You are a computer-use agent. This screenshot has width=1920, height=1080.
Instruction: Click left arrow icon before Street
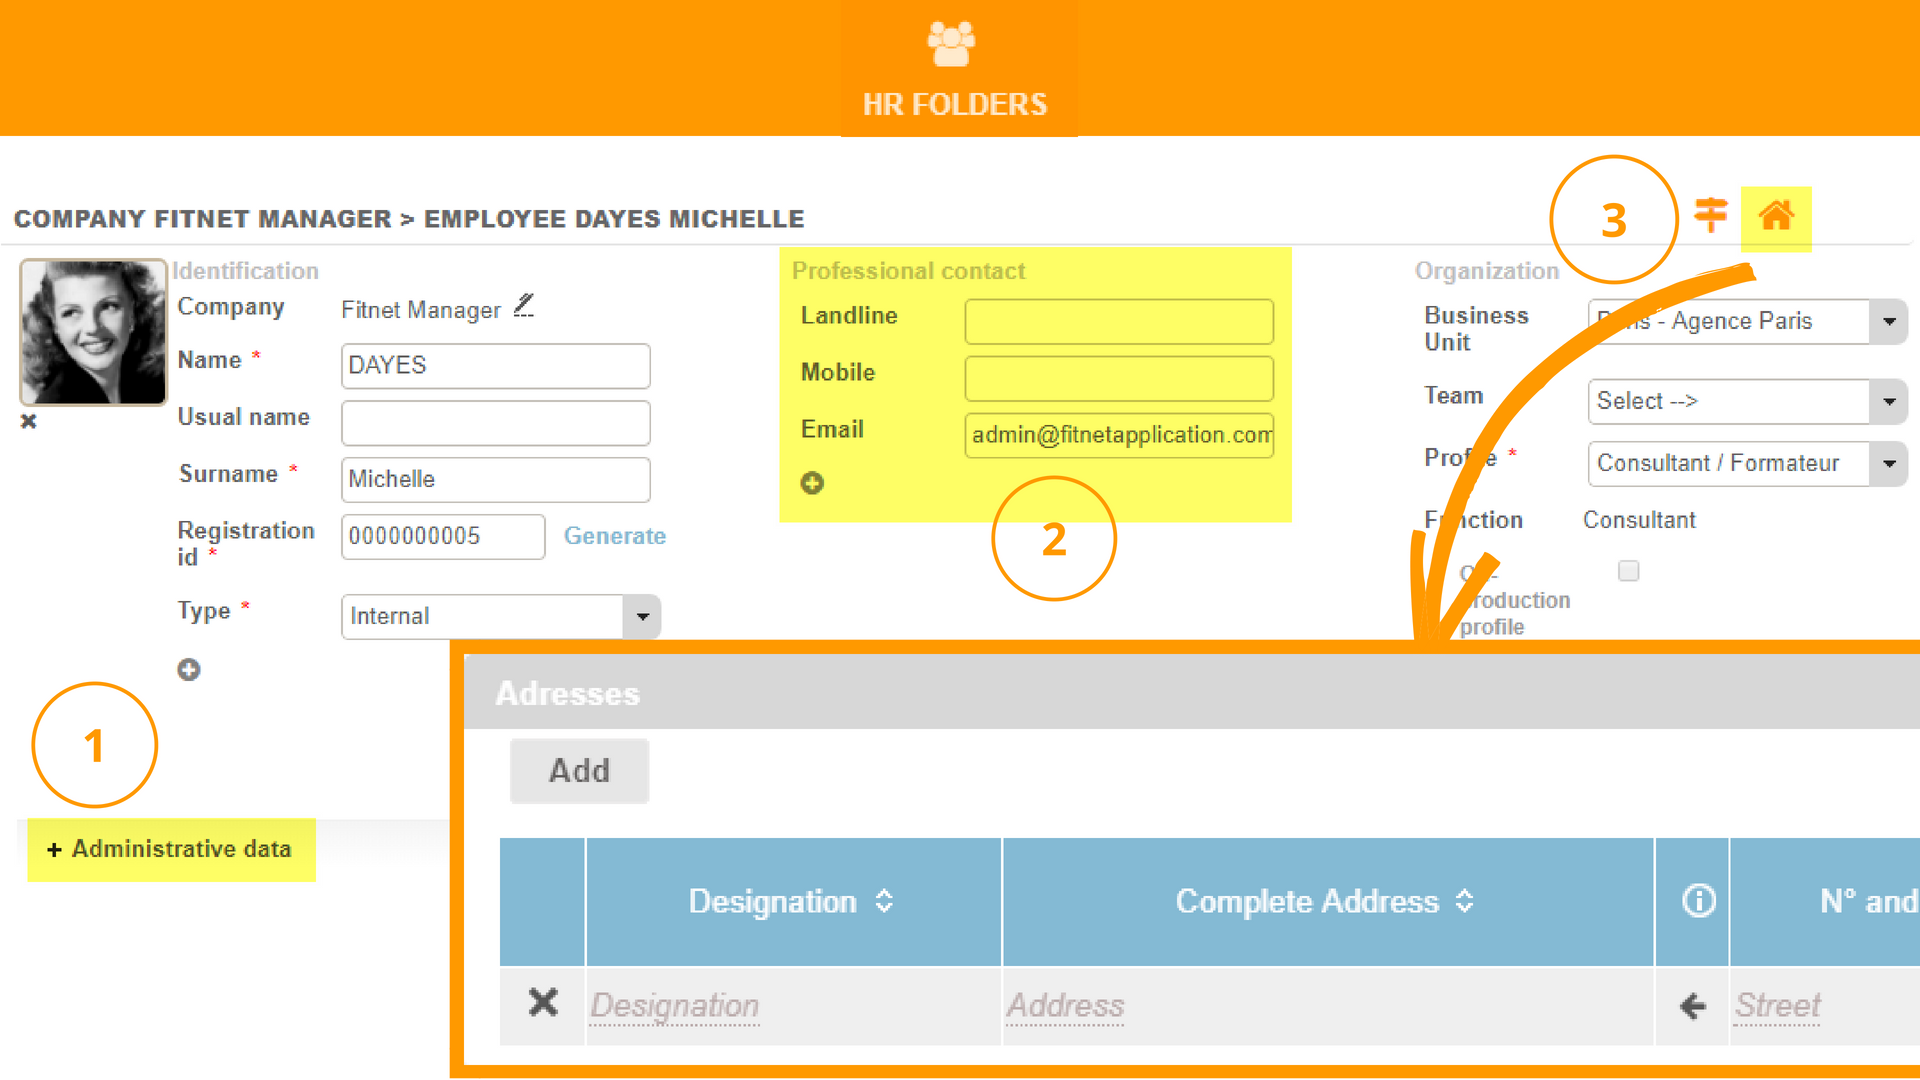(1693, 1005)
